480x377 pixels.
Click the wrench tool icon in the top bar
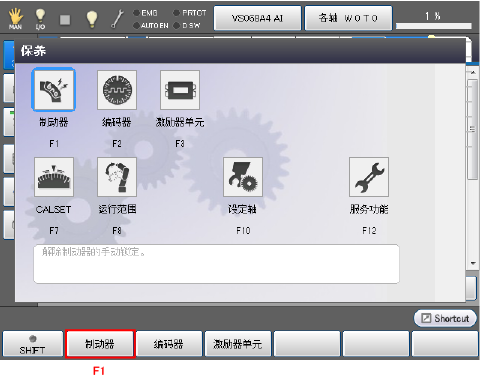point(117,19)
